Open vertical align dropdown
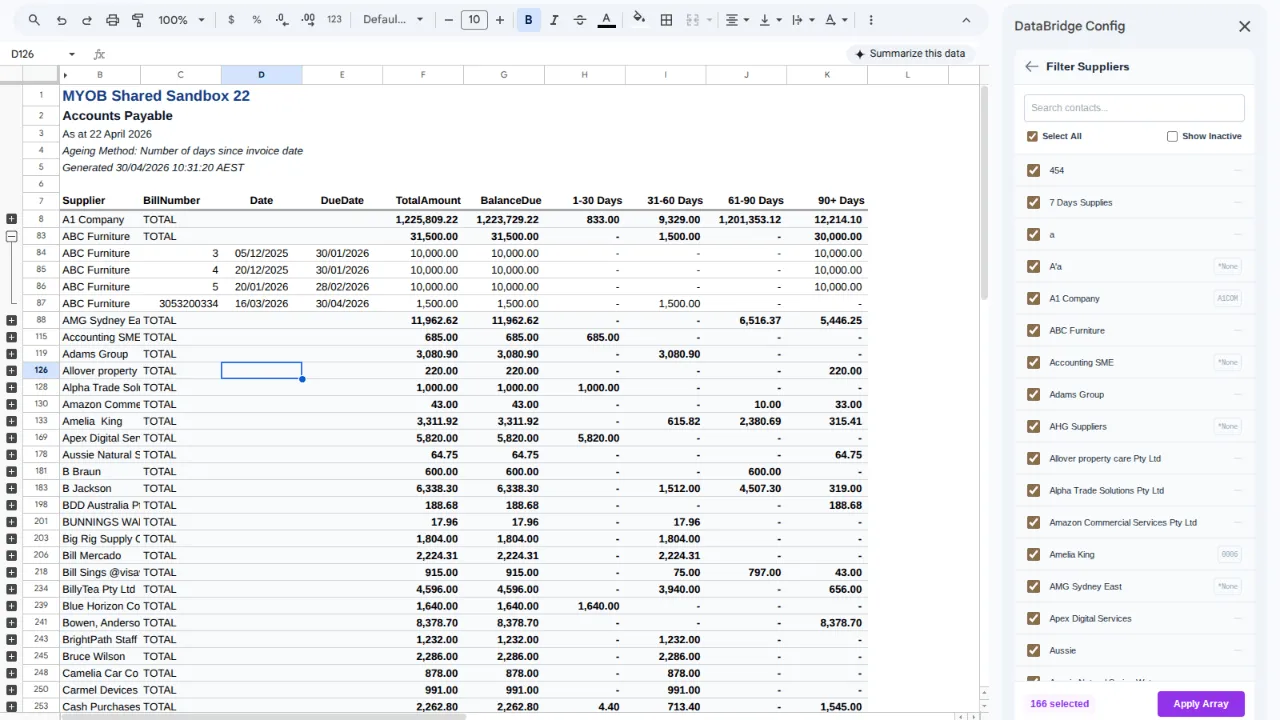 [x=770, y=20]
